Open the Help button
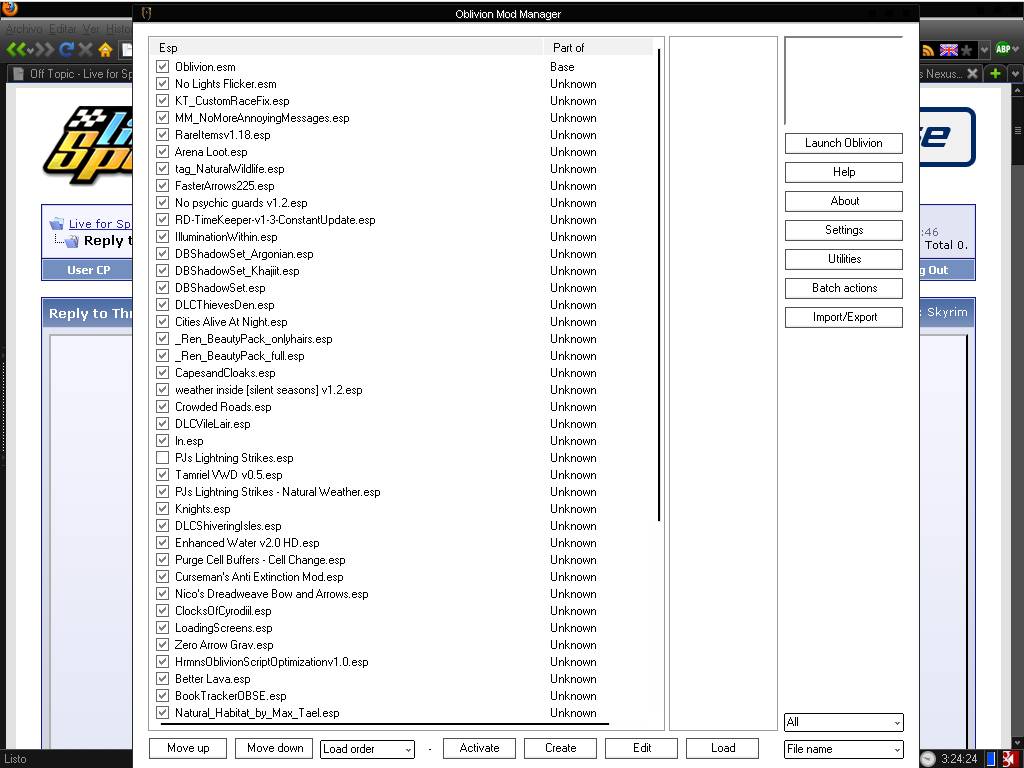The width and height of the screenshot is (1024, 768). (x=844, y=172)
